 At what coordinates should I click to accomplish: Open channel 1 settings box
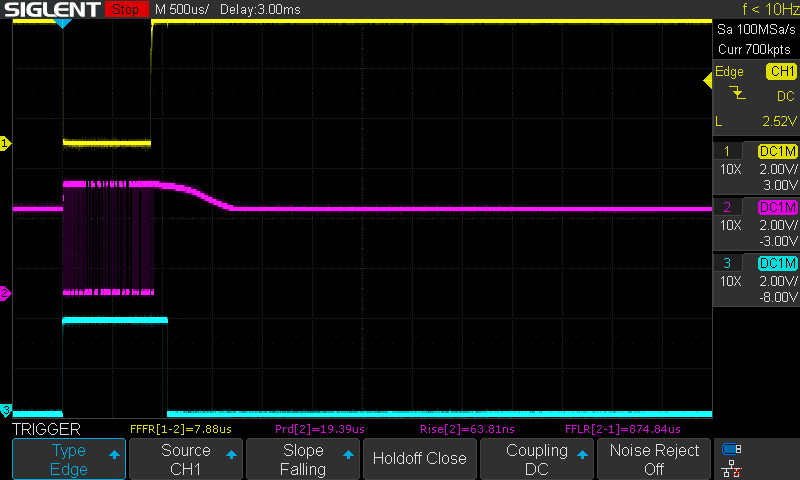click(x=756, y=168)
